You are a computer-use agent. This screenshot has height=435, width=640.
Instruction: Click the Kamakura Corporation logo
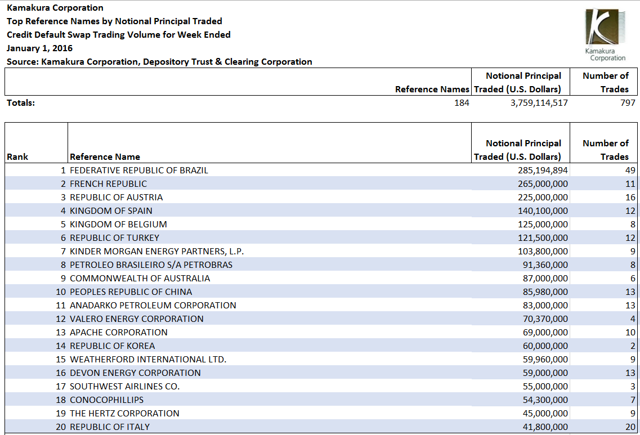click(x=605, y=35)
